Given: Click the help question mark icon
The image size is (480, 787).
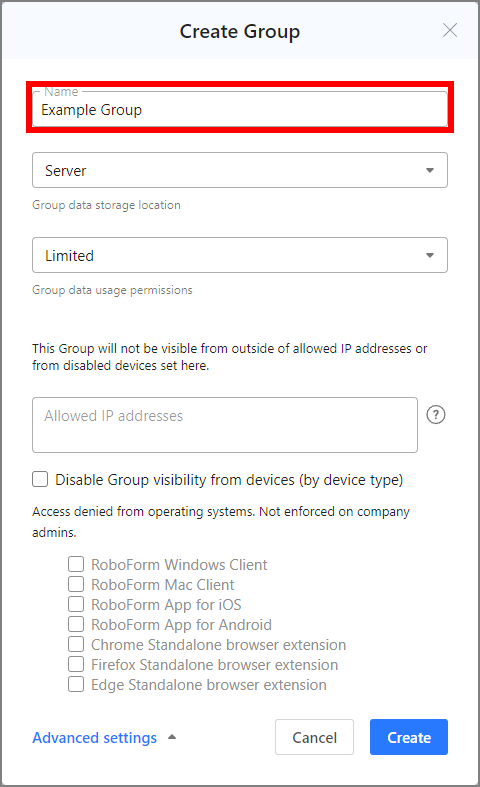Looking at the screenshot, I should click(435, 415).
